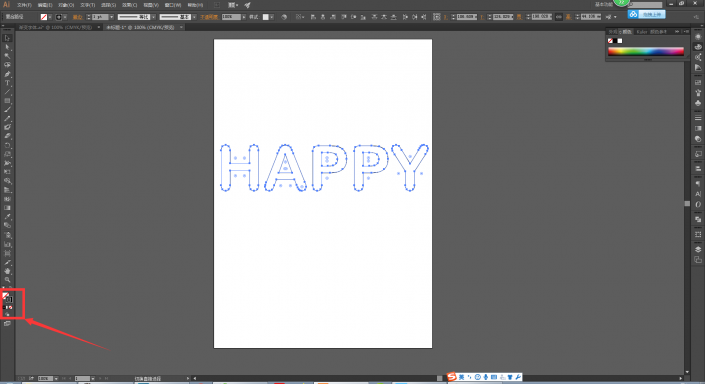Open the Symbols panel club icon
The image size is (705, 384).
[x=698, y=103]
